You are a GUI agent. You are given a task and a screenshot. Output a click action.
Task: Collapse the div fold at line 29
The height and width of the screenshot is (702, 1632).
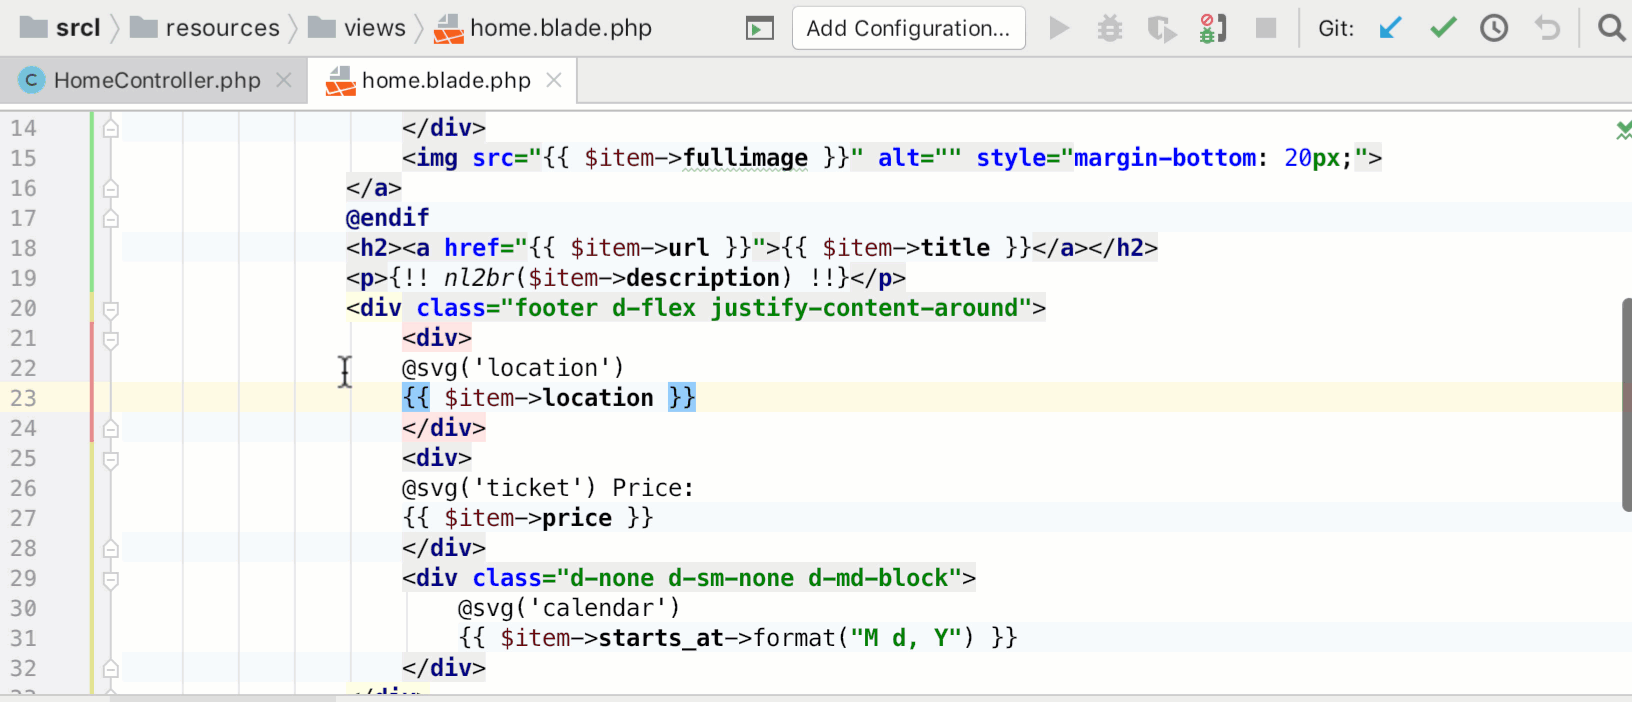111,579
